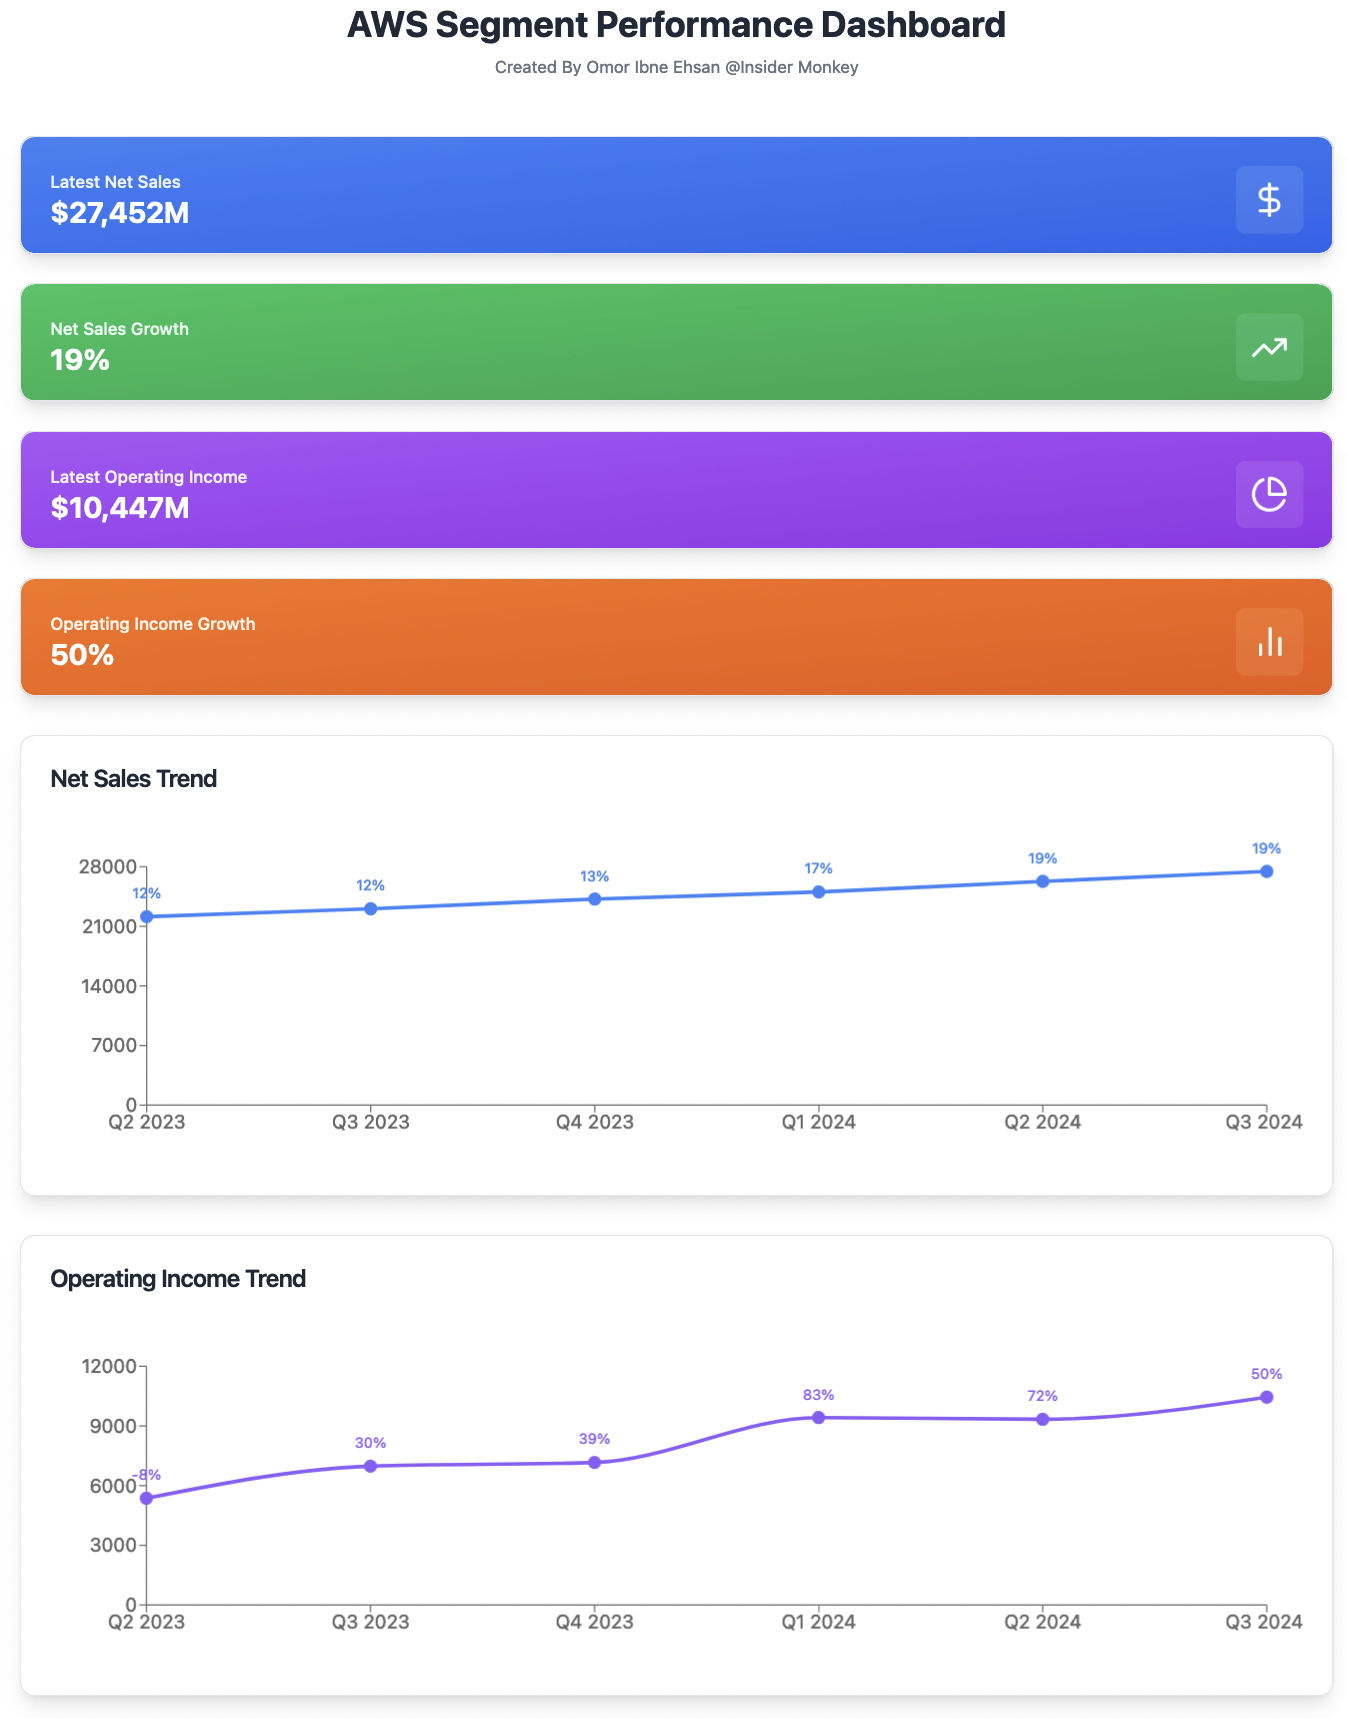Click the dollar sign icon on Net Sales card
Screen dimensions: 1348x1718
tap(1269, 200)
